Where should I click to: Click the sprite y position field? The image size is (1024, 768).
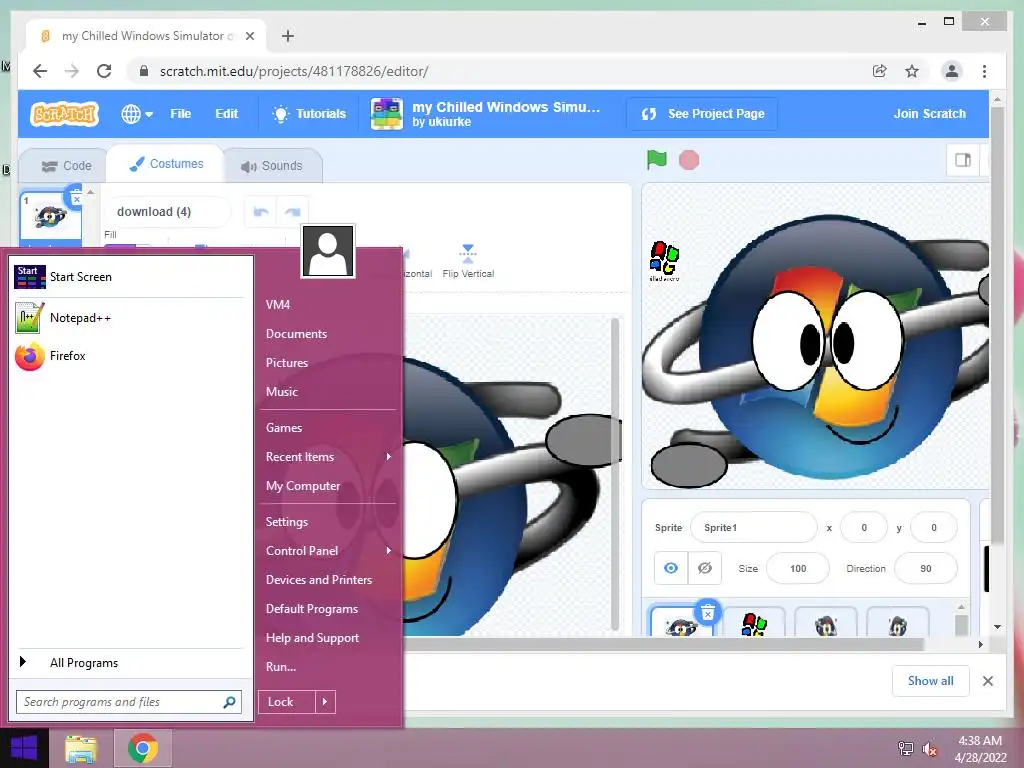[933, 528]
